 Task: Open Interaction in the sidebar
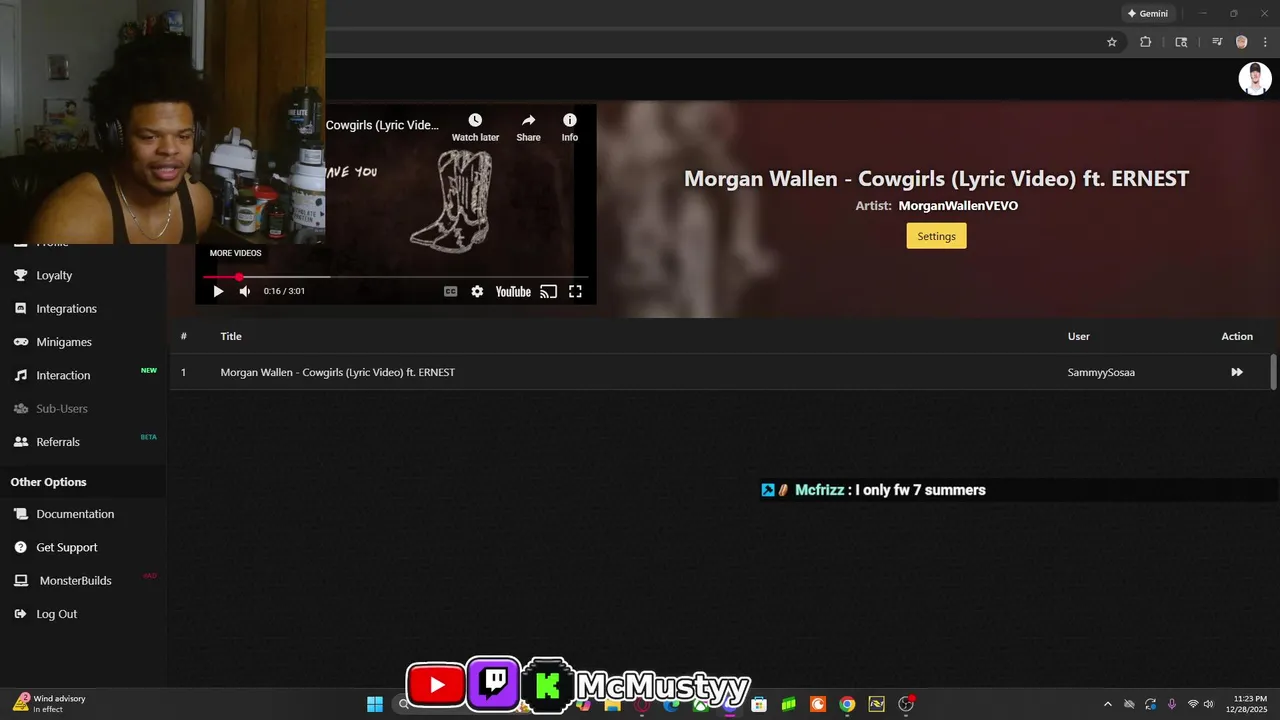coord(63,375)
